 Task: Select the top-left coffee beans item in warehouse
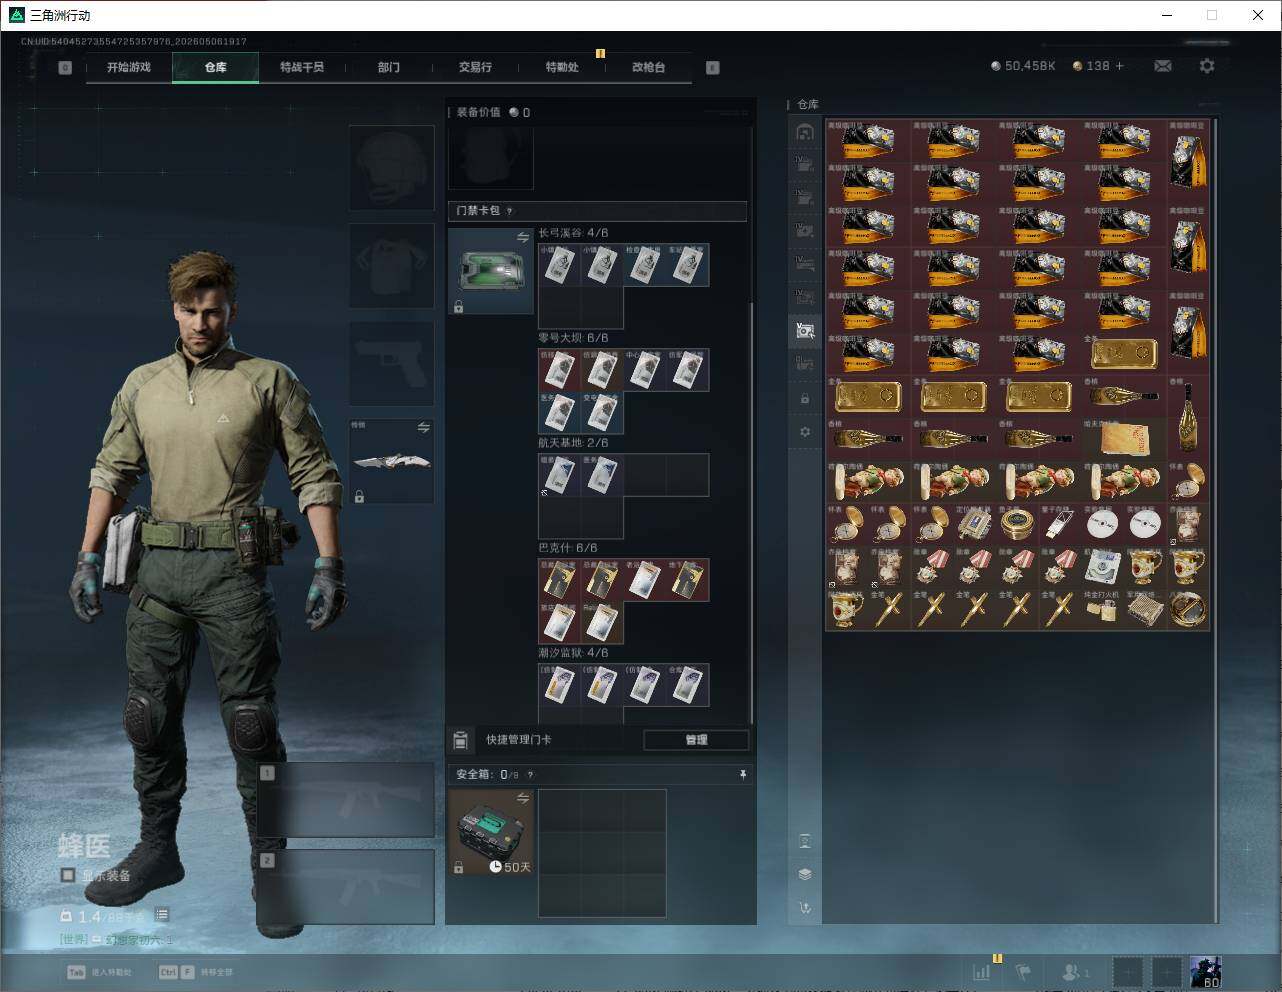click(868, 141)
